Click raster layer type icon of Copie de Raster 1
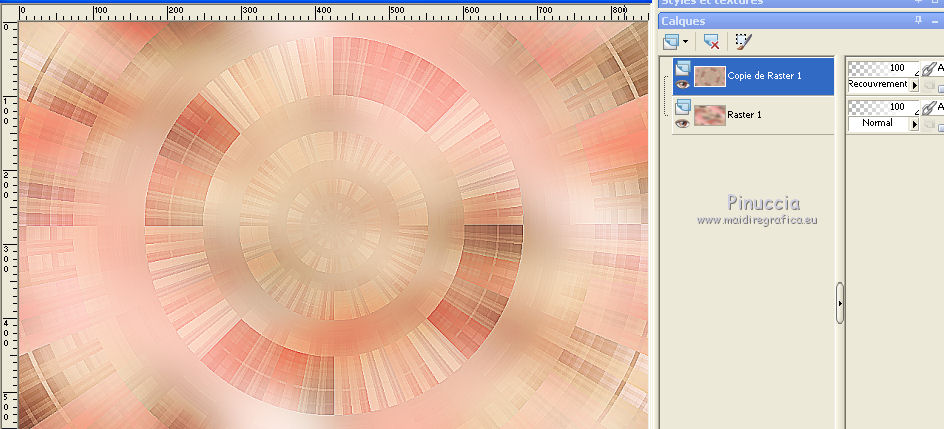This screenshot has height=429, width=944. pos(682,68)
